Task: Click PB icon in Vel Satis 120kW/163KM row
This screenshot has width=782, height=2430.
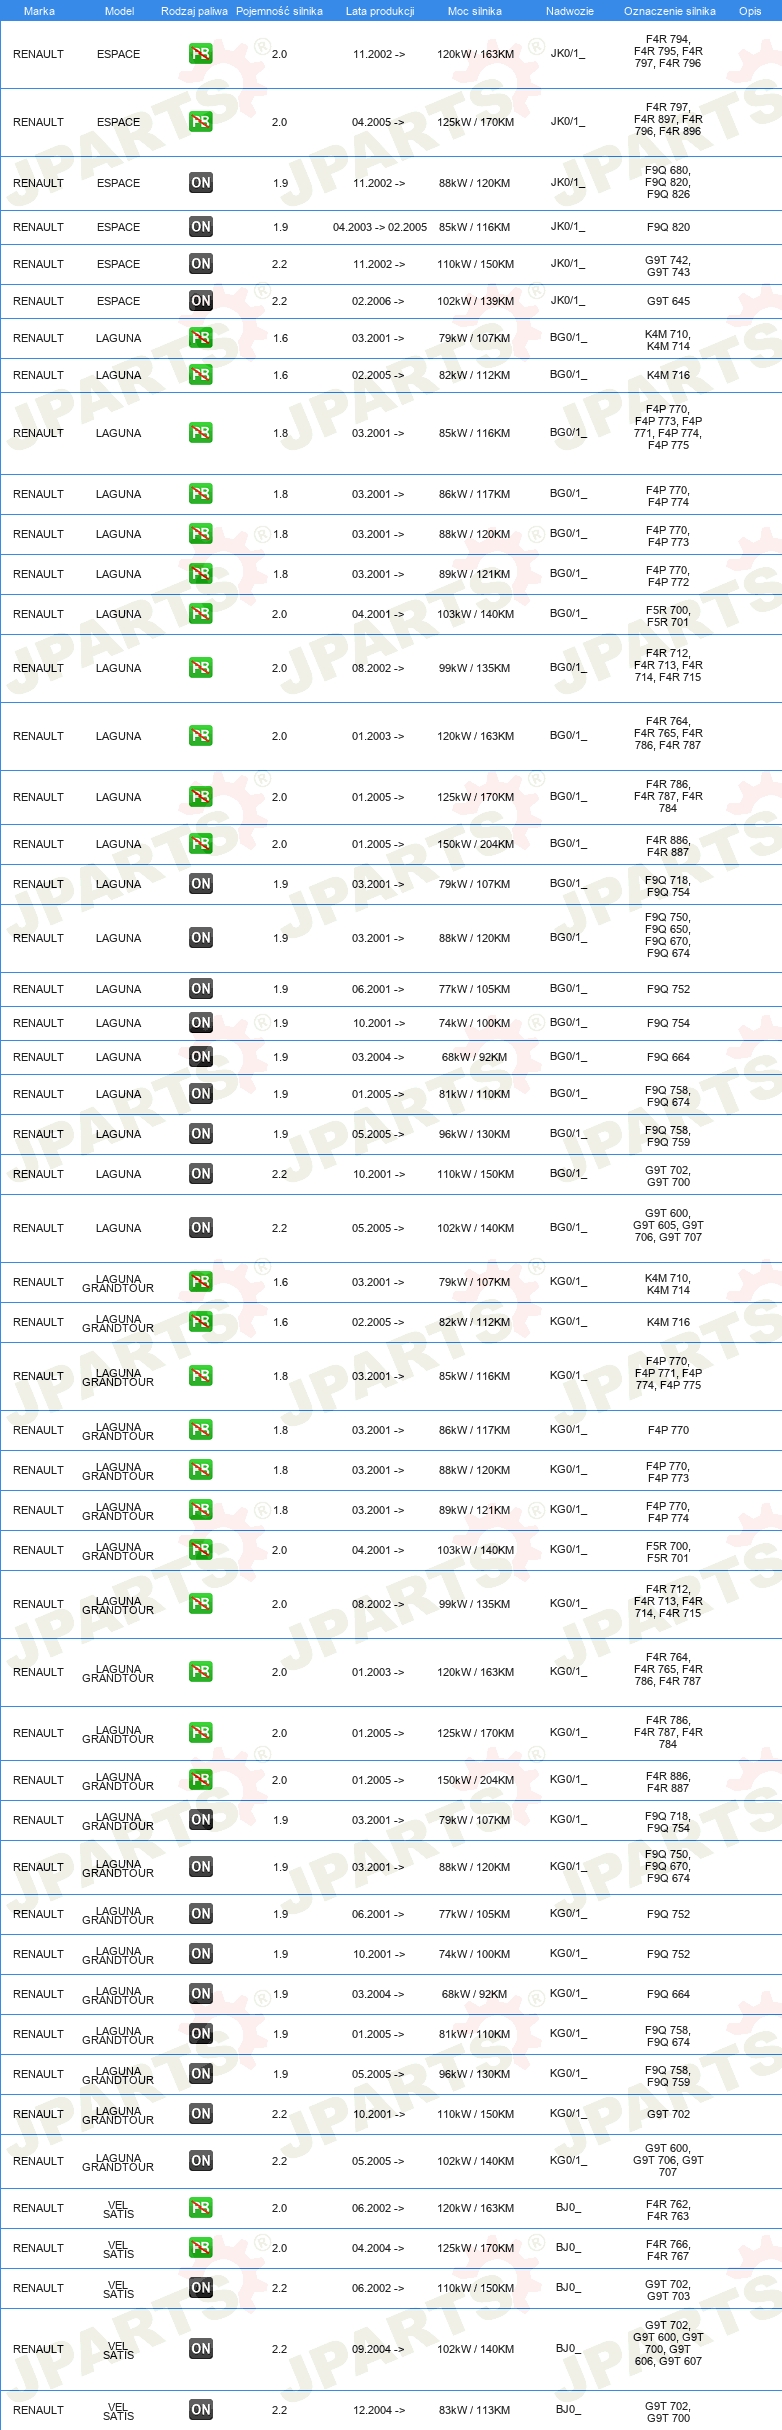Action: (201, 2208)
